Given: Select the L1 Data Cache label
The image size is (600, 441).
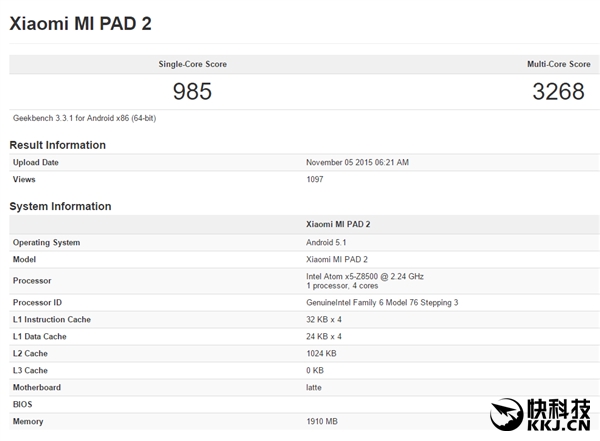Looking at the screenshot, I should pos(39,336).
